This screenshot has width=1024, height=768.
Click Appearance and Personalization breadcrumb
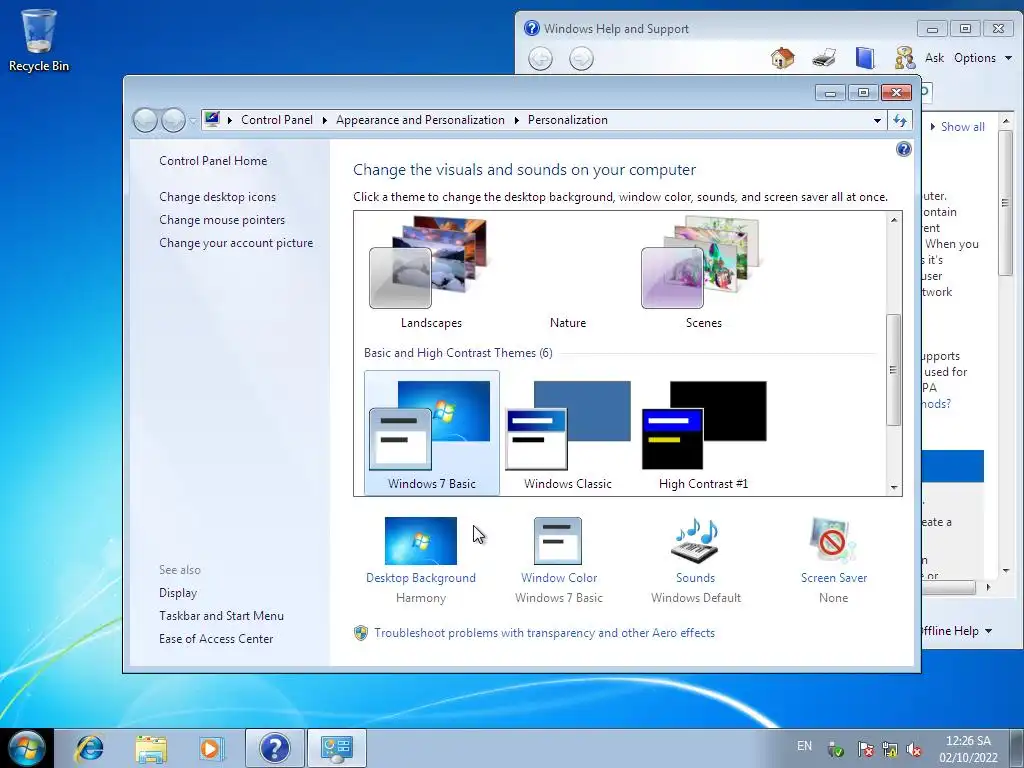420,120
